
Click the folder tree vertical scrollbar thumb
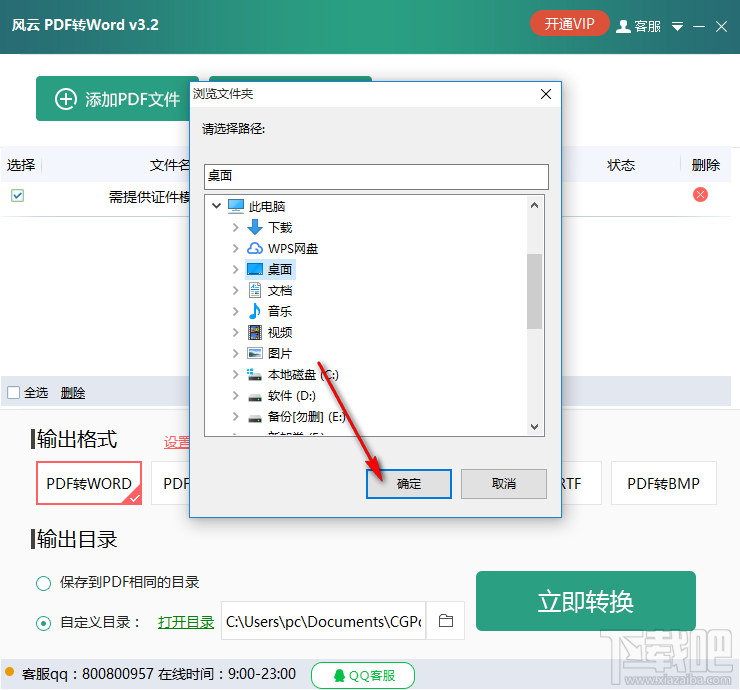(x=534, y=291)
